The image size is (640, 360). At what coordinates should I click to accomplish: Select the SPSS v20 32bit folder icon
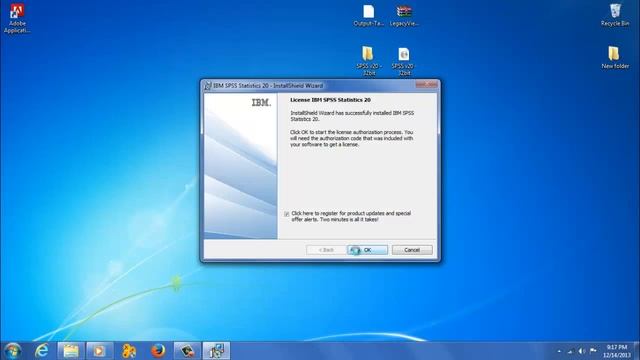(368, 61)
